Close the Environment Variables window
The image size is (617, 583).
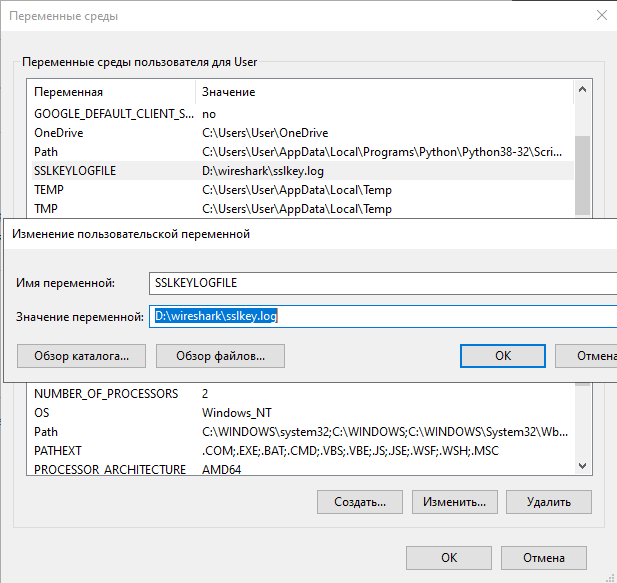click(602, 15)
